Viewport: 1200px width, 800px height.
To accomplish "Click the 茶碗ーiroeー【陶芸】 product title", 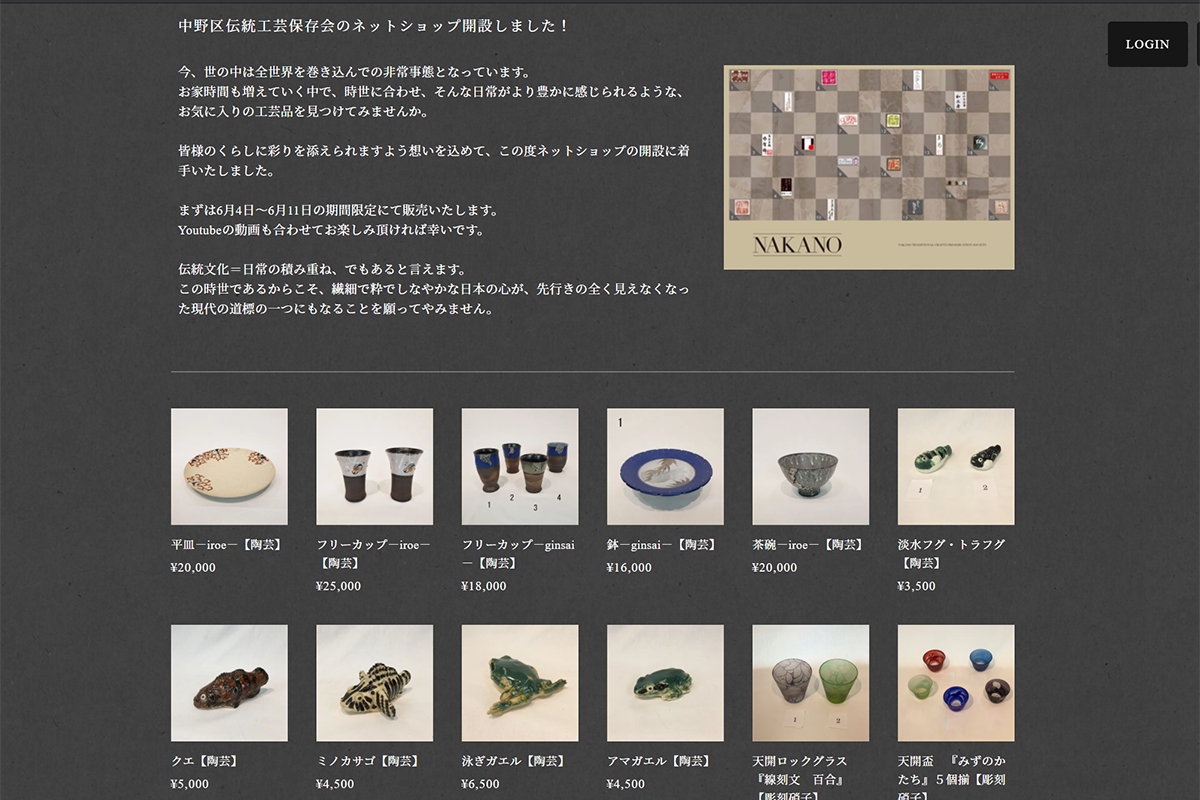I will pyautogui.click(x=807, y=545).
